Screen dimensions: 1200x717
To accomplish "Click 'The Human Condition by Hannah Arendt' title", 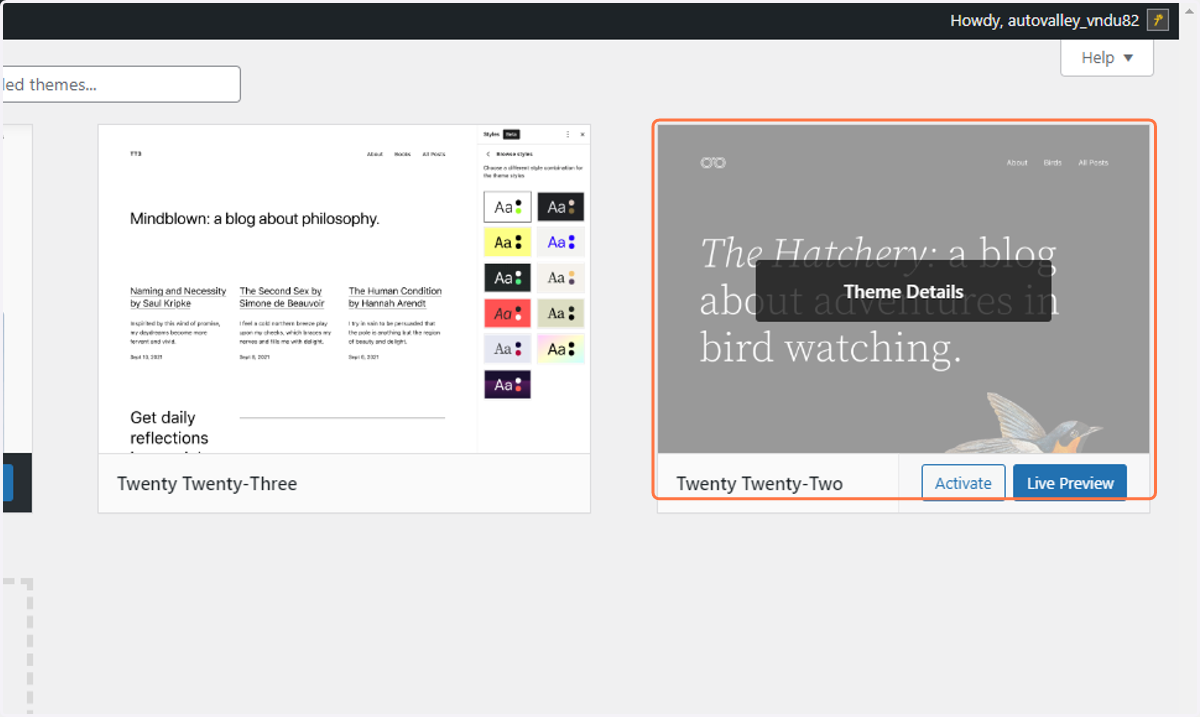I will coord(395,297).
